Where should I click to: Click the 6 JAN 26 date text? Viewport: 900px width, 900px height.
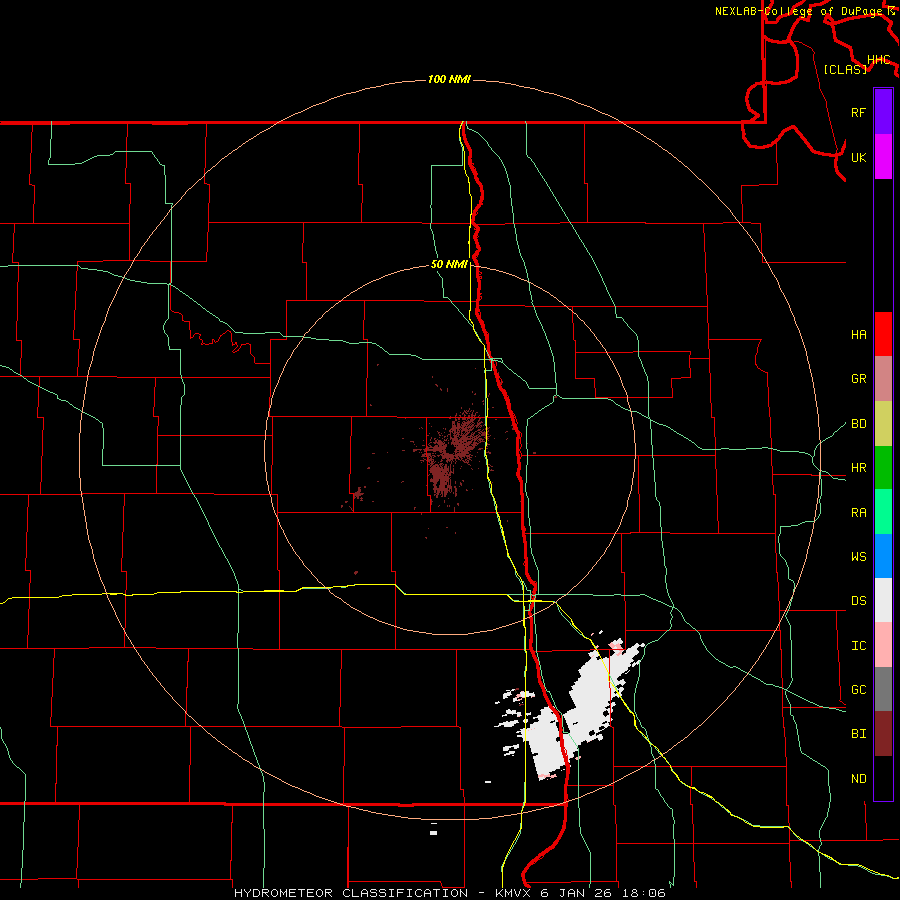tap(575, 893)
